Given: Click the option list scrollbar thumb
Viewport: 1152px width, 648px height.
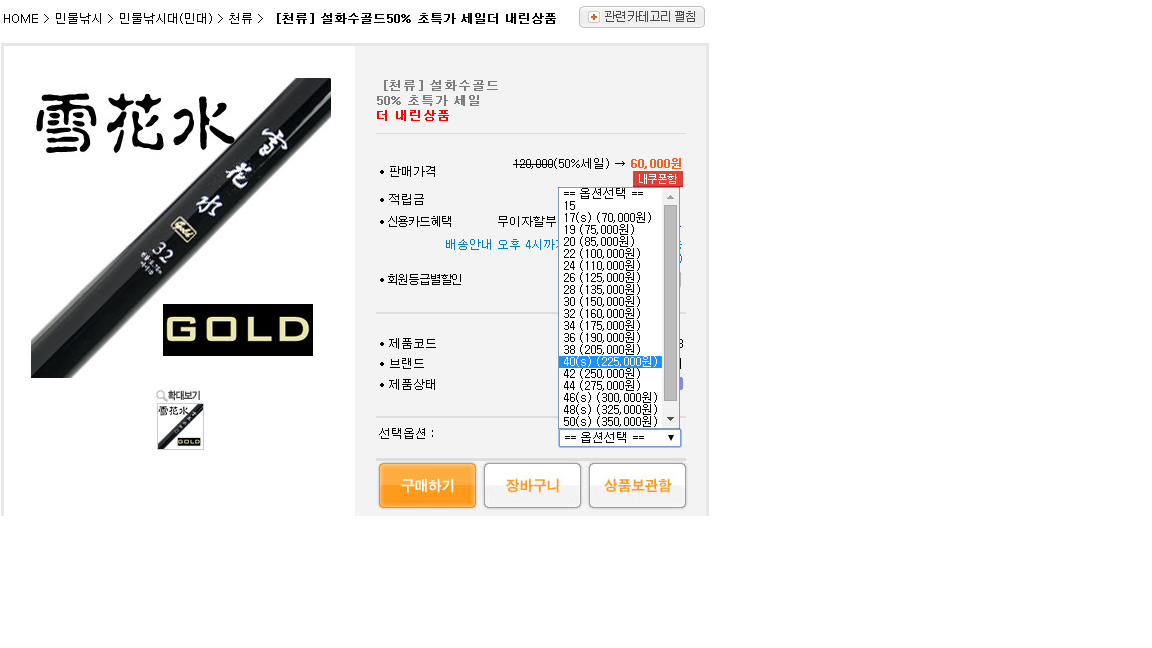Looking at the screenshot, I should 670,303.
